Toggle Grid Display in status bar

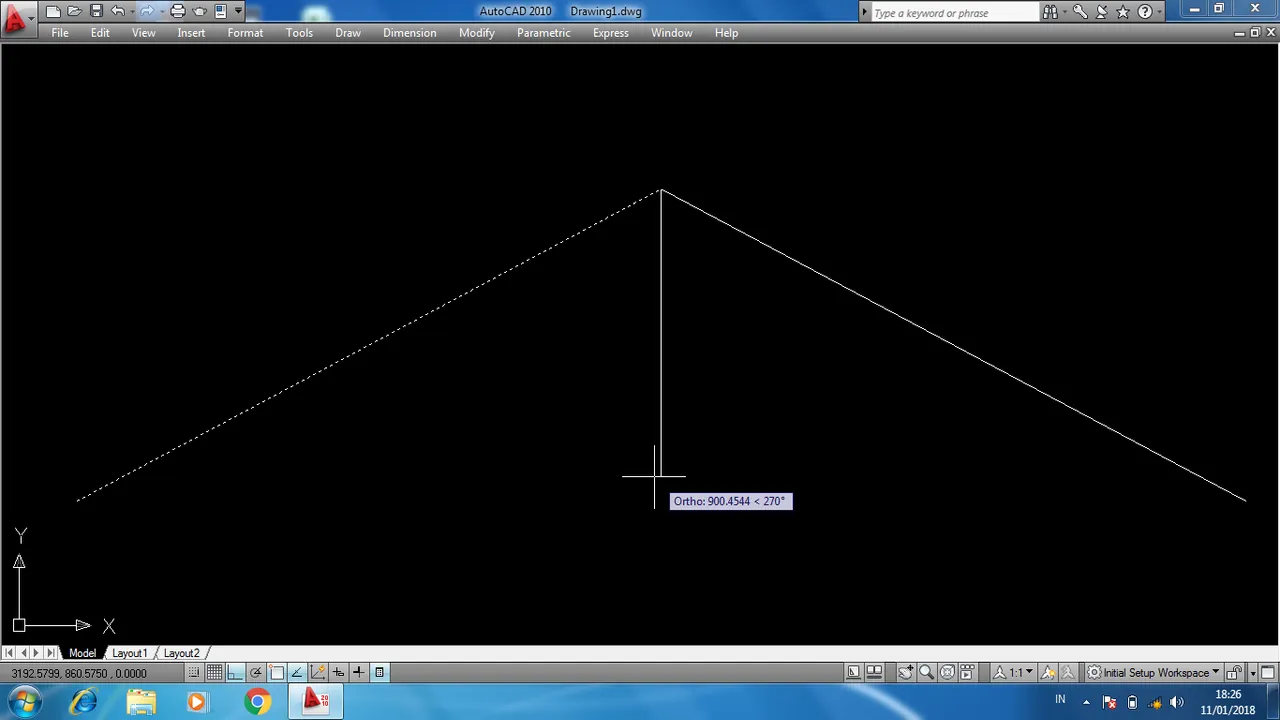point(214,673)
